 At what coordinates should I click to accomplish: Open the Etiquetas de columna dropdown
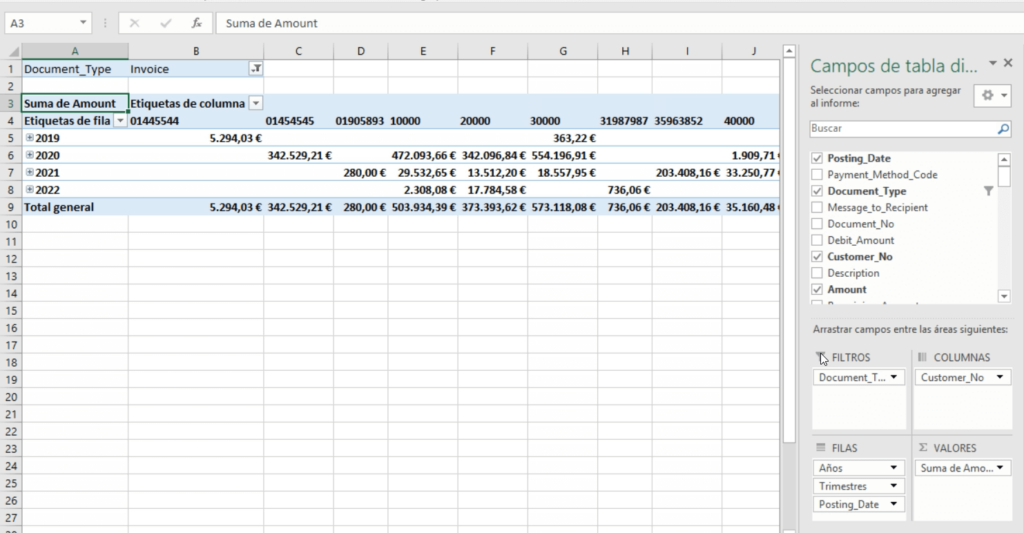(256, 103)
